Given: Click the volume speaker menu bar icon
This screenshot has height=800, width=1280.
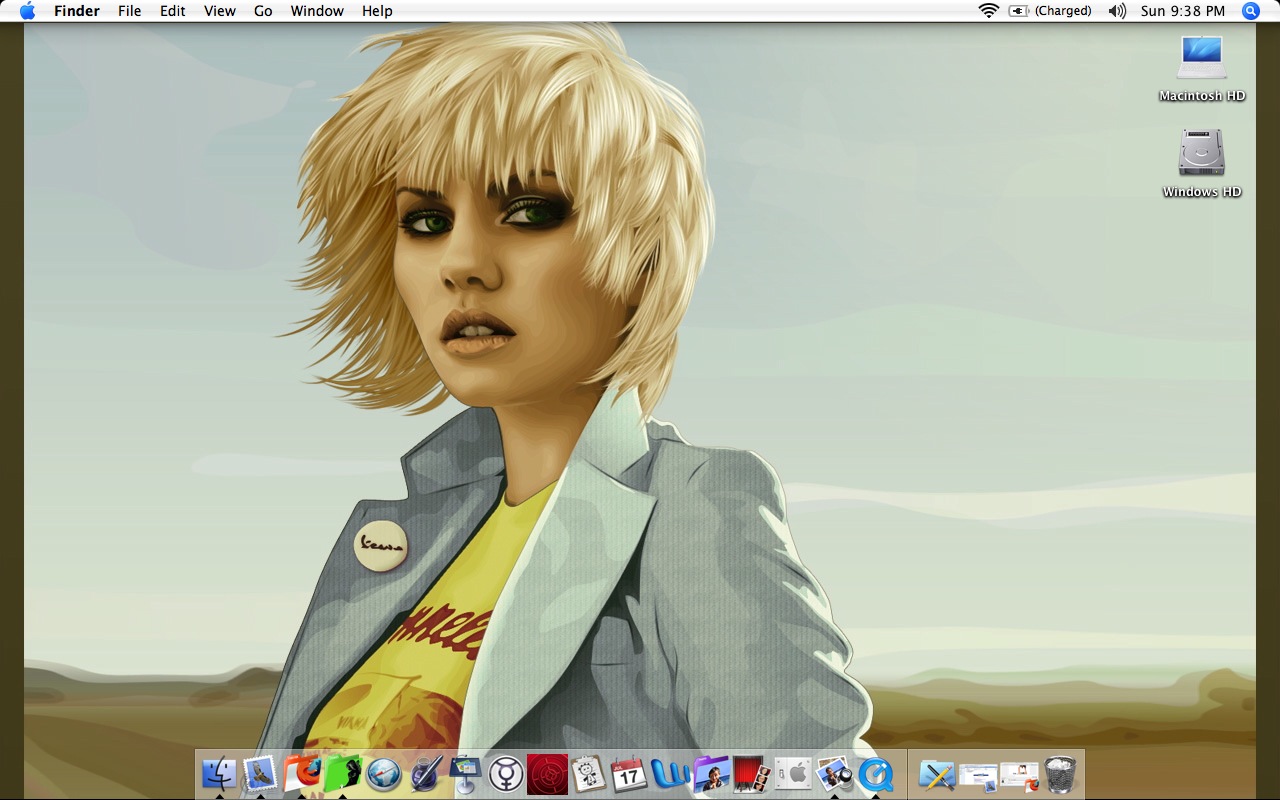Looking at the screenshot, I should 1117,11.
